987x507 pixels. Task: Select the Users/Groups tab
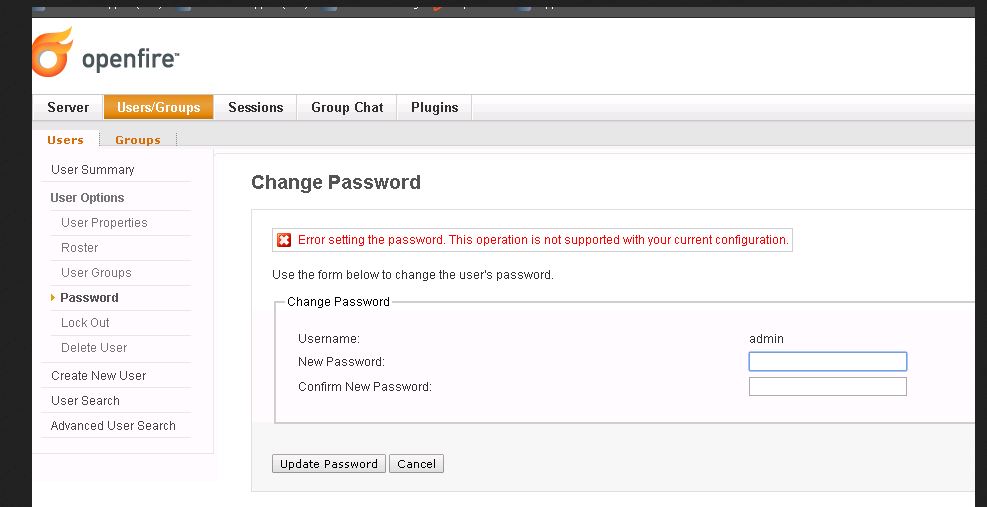tap(159, 107)
